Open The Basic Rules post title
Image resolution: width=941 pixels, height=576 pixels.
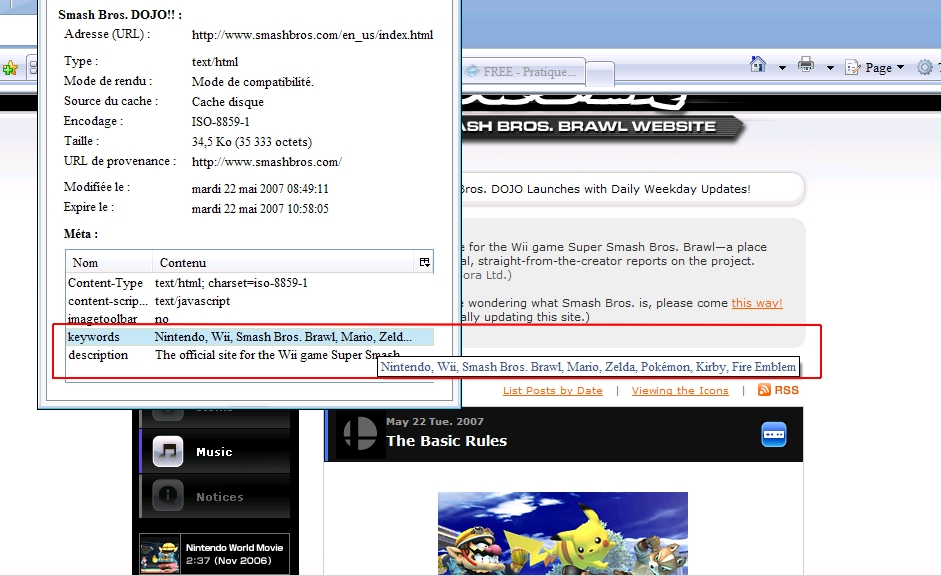(x=446, y=441)
